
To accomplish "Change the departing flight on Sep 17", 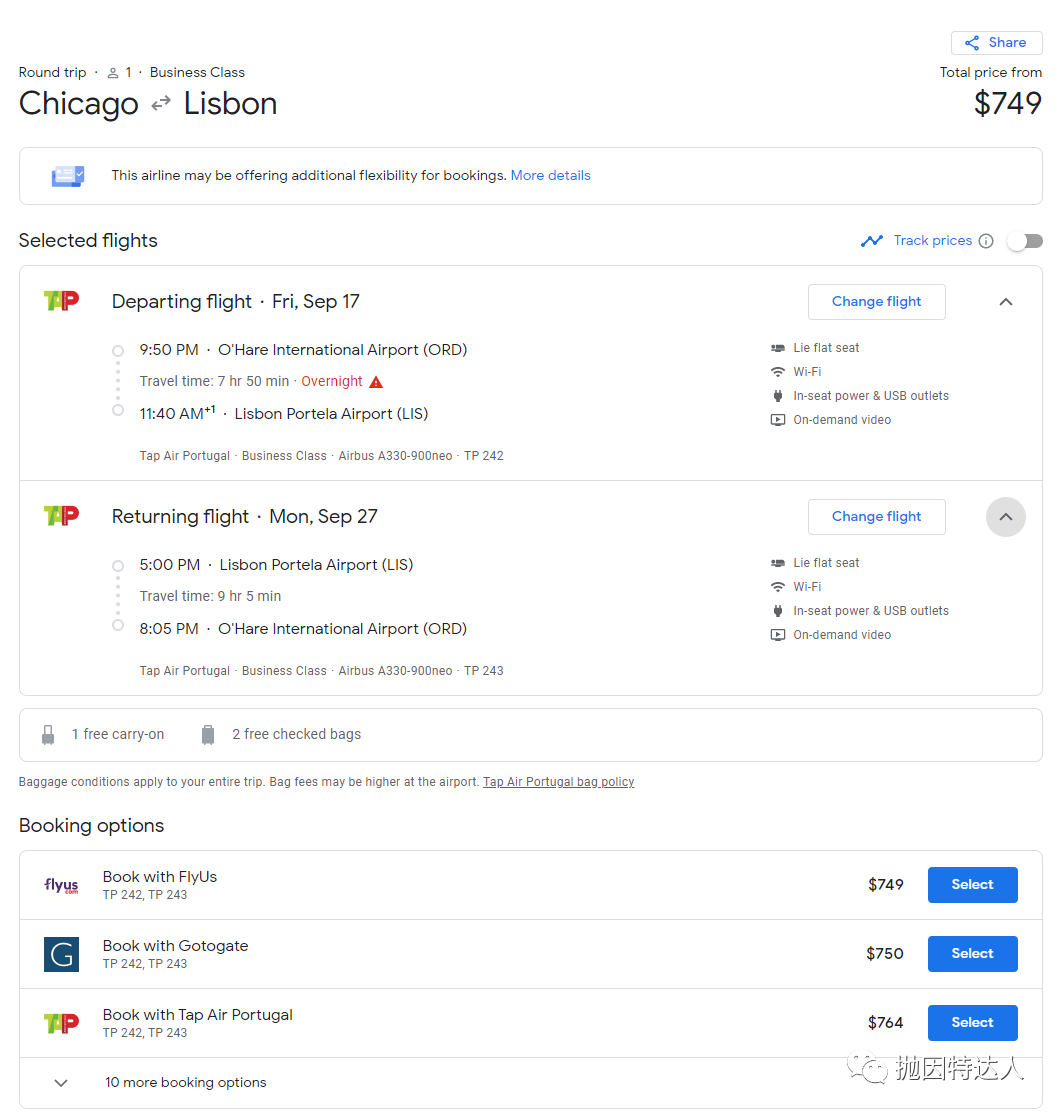I will pyautogui.click(x=876, y=302).
